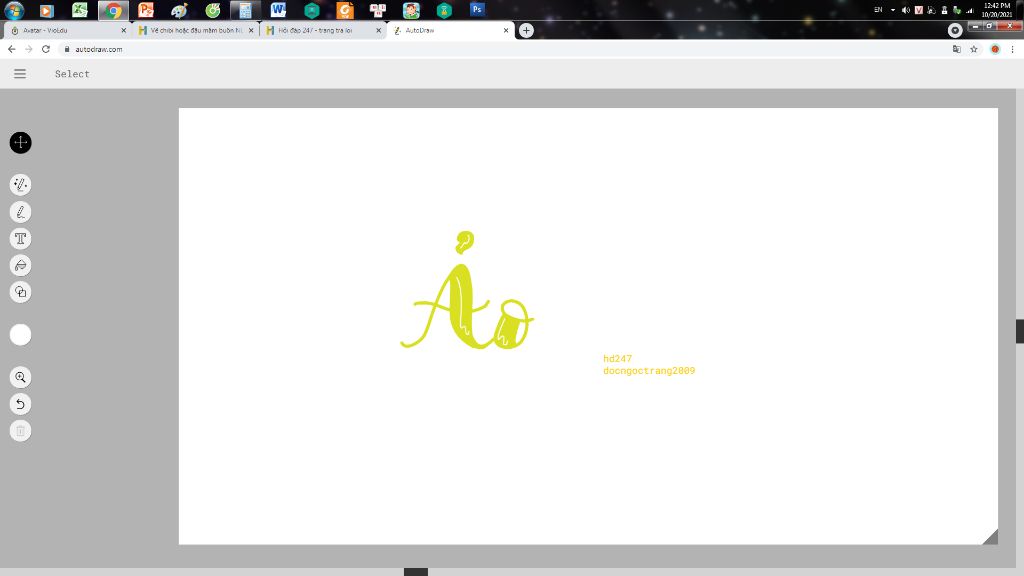Screen dimensions: 1024x576
Task: Close the Avatar - VioEdu tab
Action: pos(123,30)
